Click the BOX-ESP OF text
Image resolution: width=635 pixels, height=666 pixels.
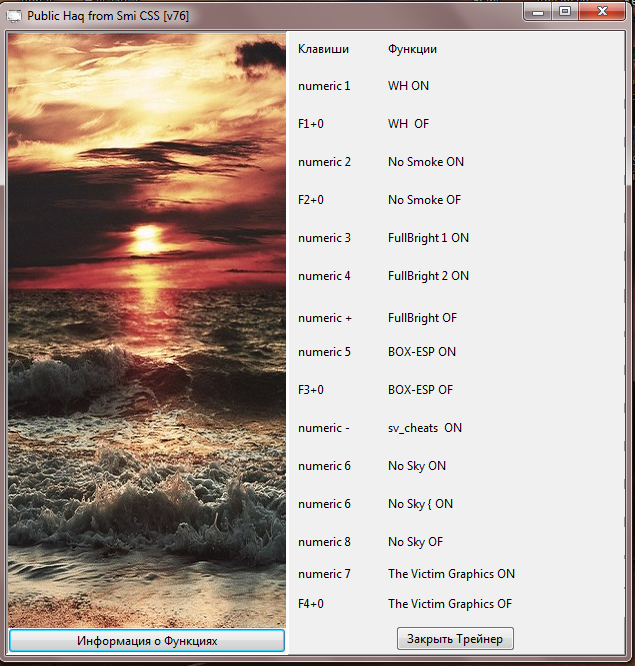tap(420, 390)
